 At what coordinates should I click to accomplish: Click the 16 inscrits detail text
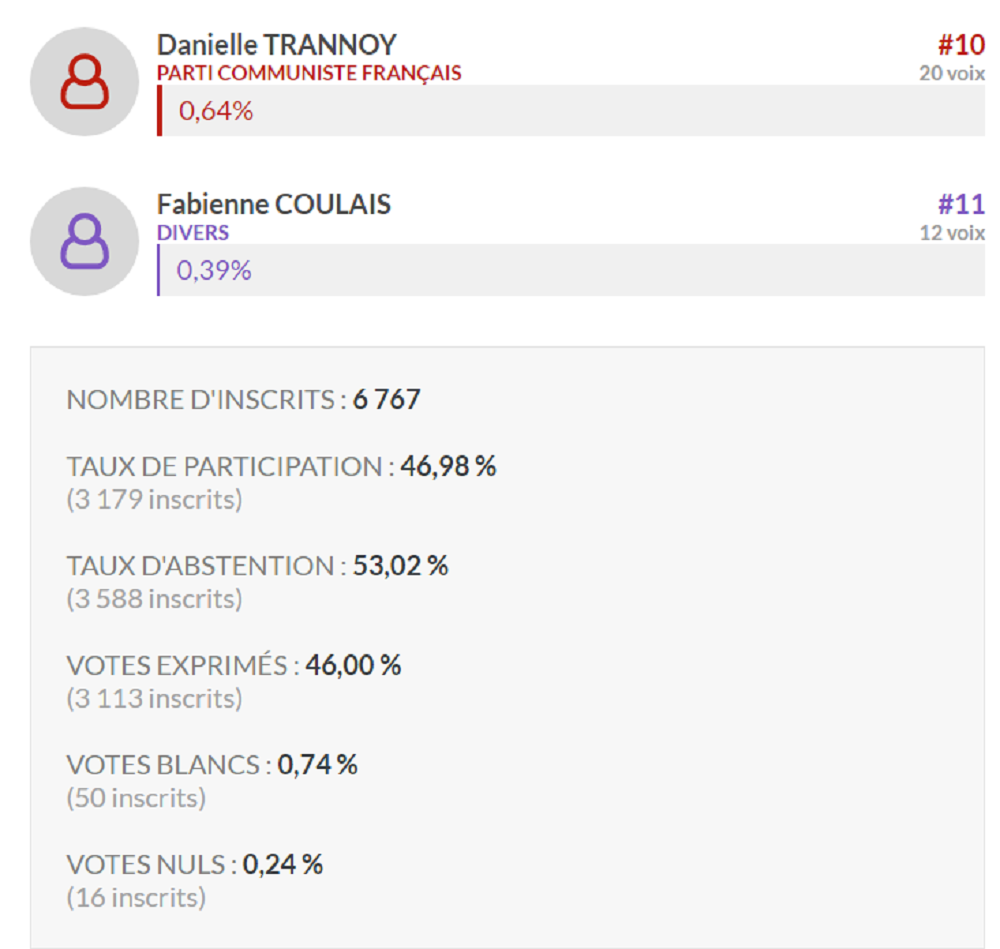coord(136,898)
